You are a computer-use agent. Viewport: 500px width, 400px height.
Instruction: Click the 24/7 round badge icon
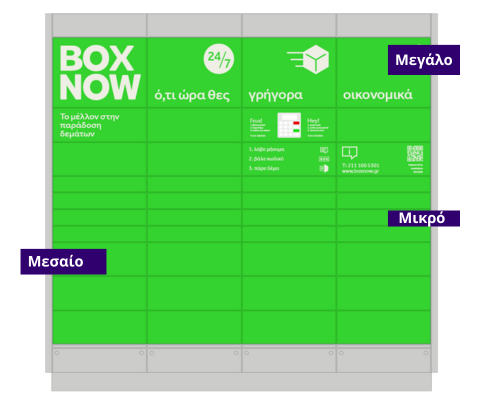pyautogui.click(x=219, y=59)
